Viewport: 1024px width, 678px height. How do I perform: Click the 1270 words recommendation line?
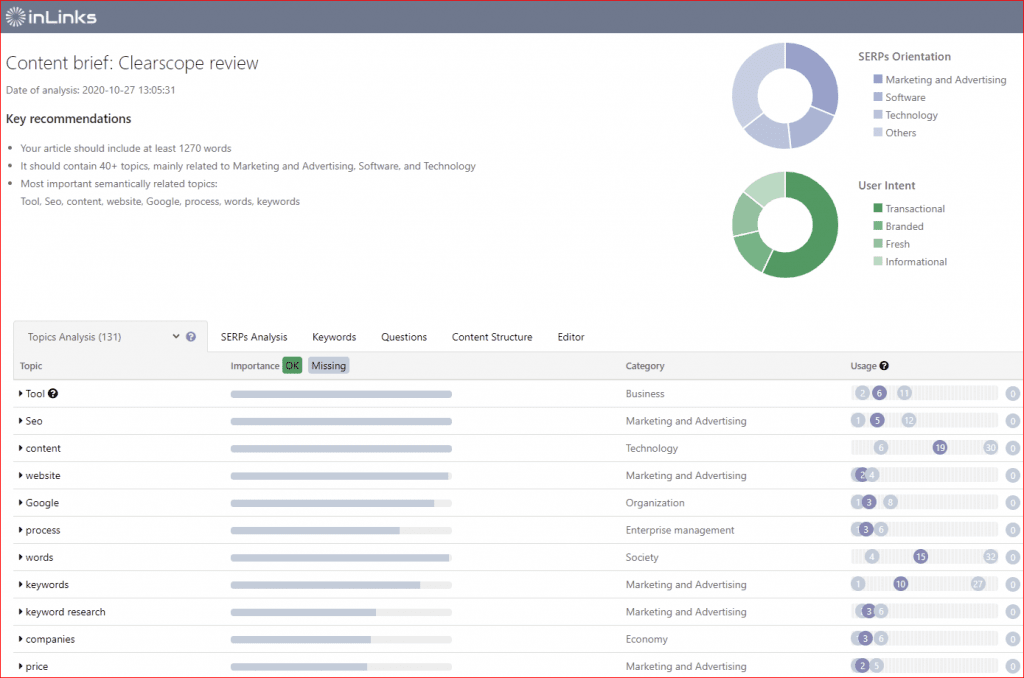(x=125, y=148)
